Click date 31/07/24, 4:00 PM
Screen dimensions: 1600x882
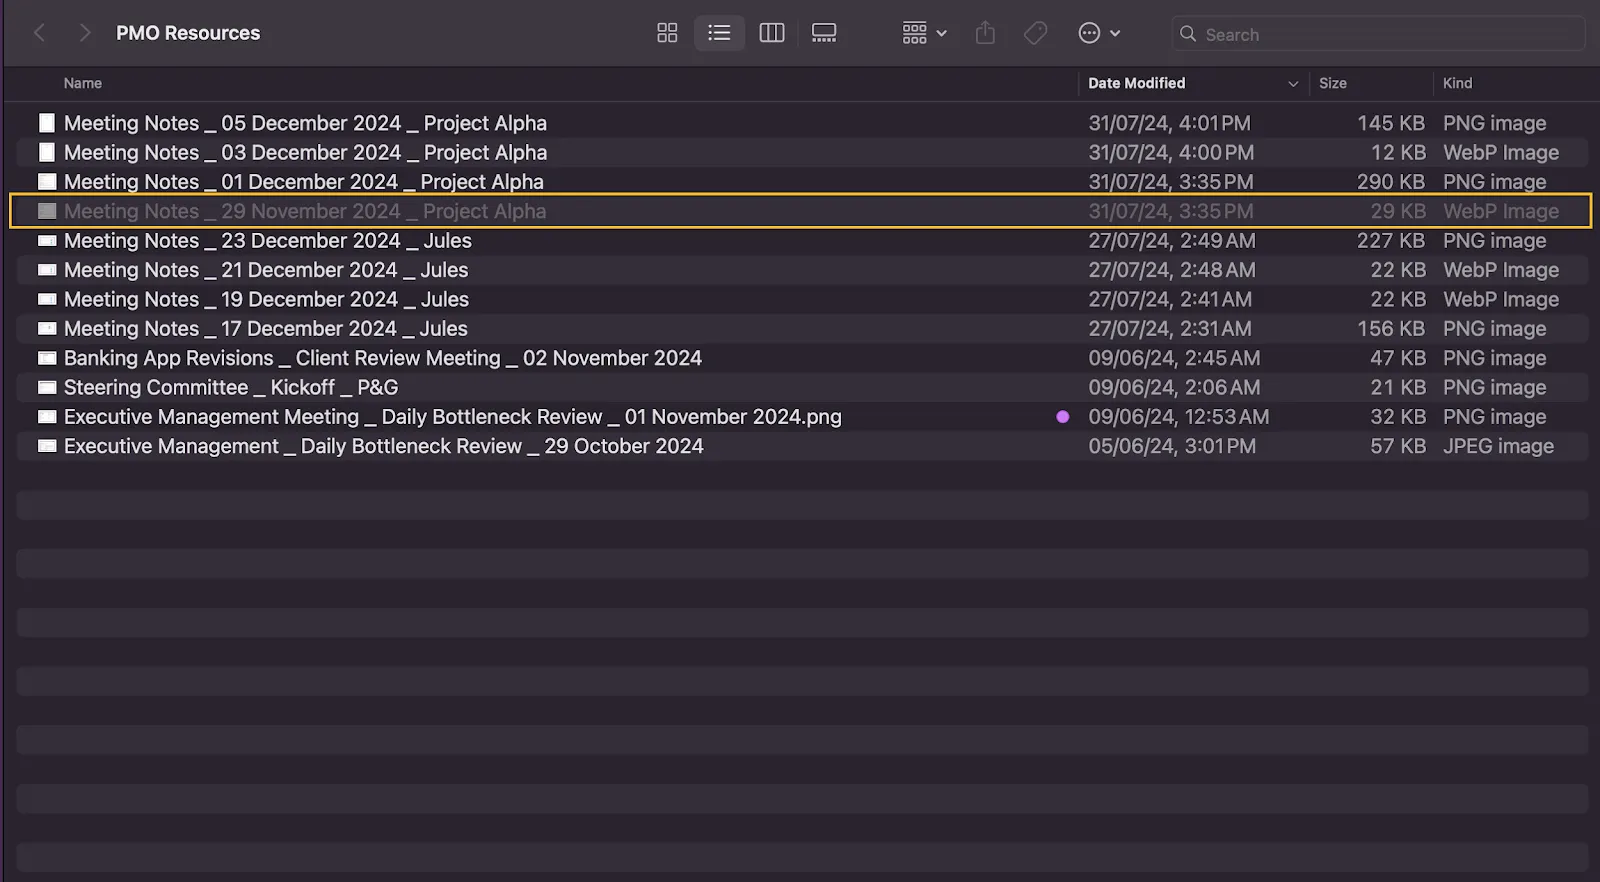click(1171, 152)
